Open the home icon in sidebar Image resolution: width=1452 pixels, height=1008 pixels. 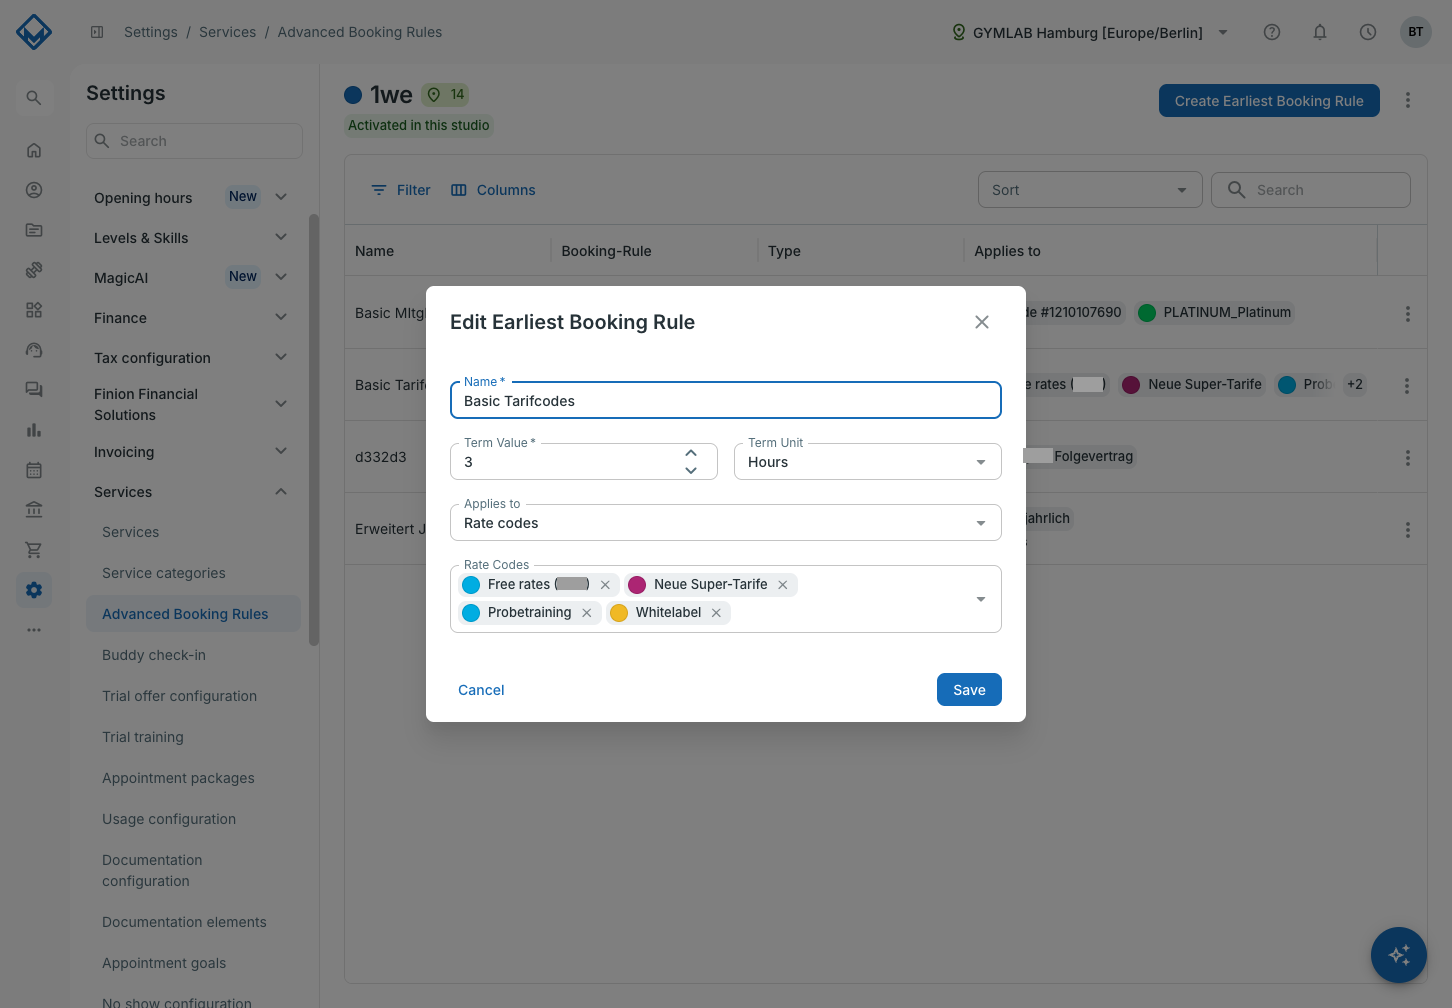pyautogui.click(x=34, y=150)
